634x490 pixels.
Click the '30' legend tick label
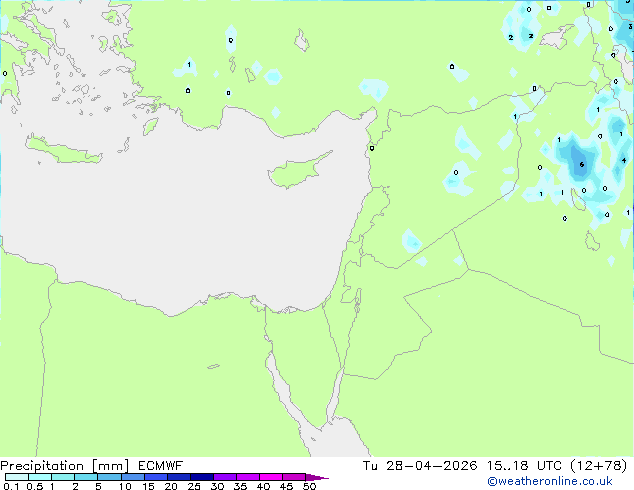217,486
